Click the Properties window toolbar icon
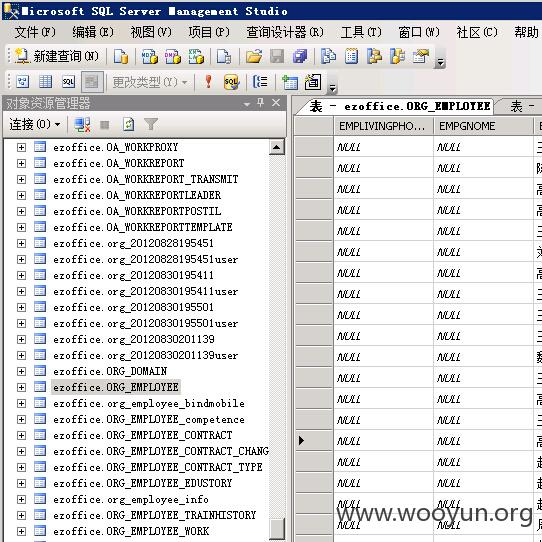The height and width of the screenshot is (542, 542). tap(420, 56)
